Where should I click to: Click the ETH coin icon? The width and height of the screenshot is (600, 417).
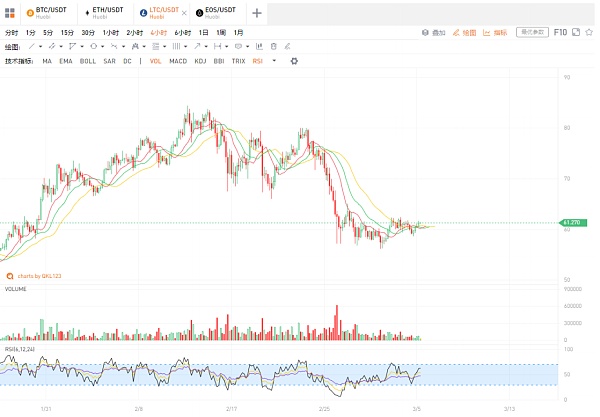click(87, 13)
